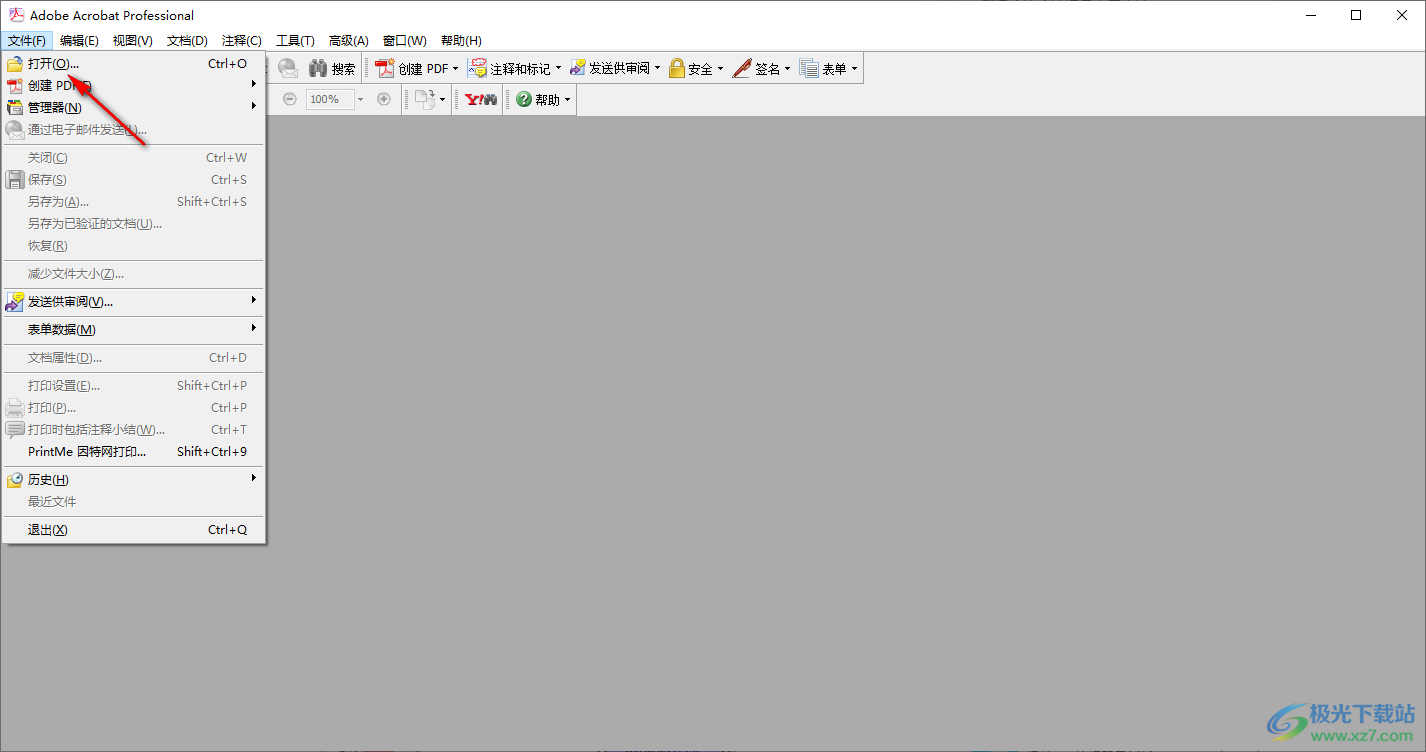Click the 发送供审阅 toolbar button
This screenshot has height=752, width=1426.
point(610,68)
